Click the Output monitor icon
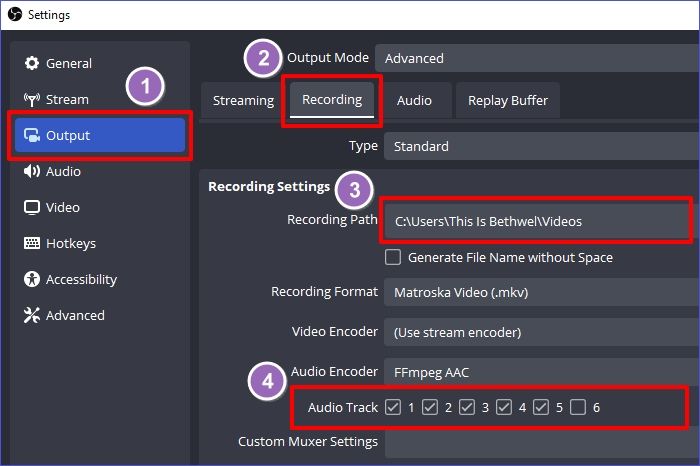Viewport: 700px width, 466px height. (x=31, y=135)
